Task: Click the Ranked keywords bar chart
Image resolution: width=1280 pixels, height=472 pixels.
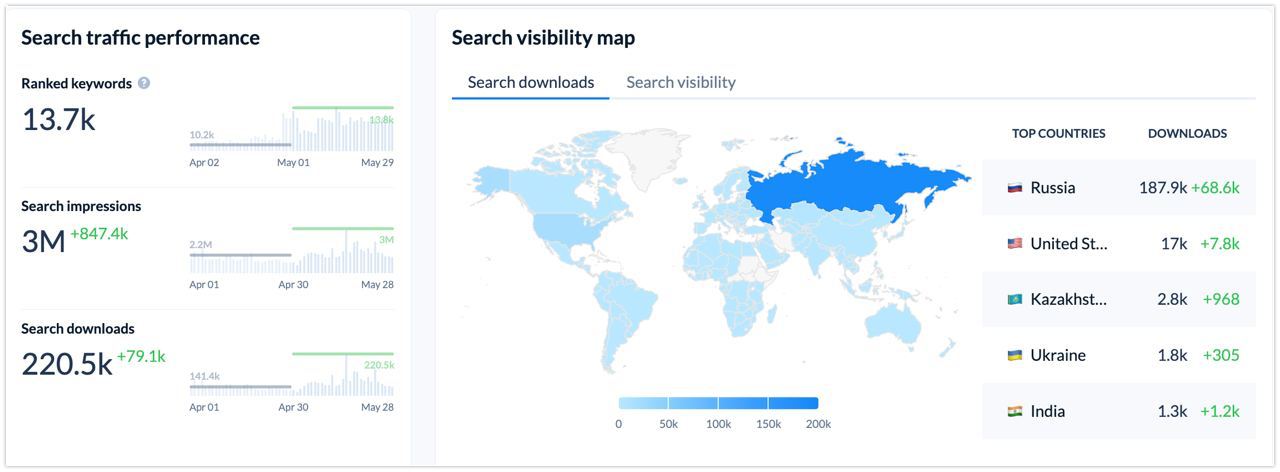Action: click(291, 130)
